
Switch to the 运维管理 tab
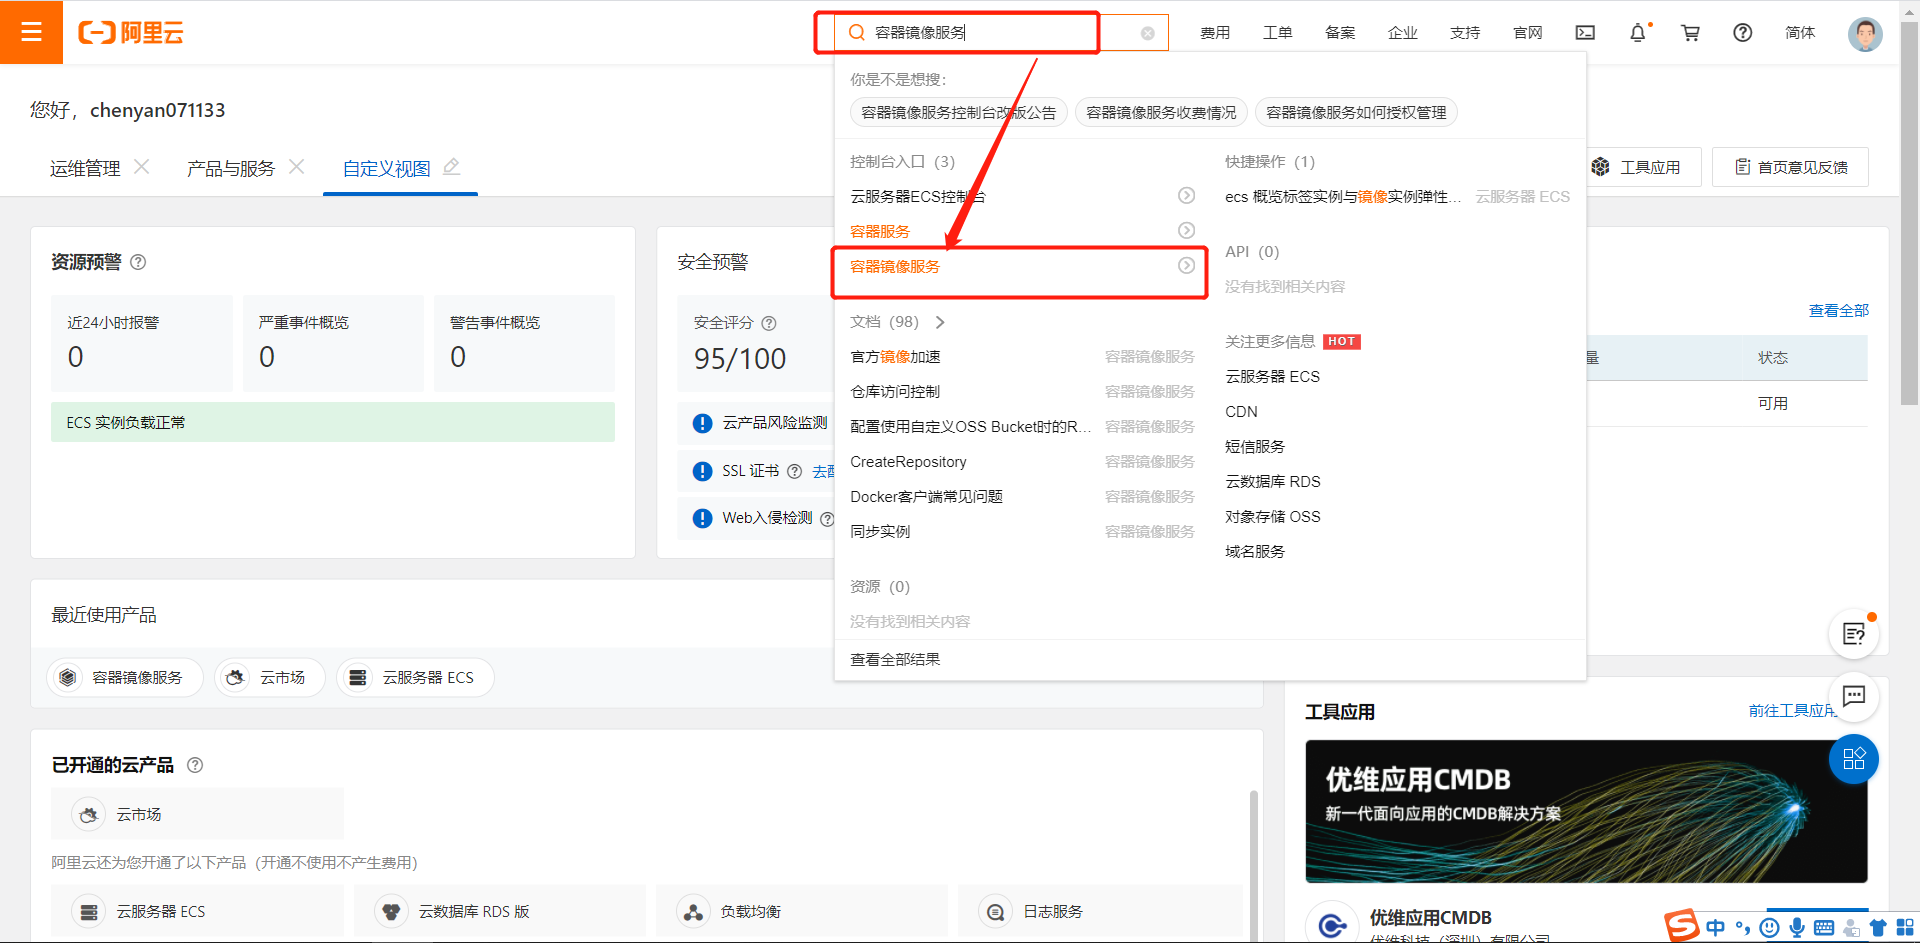click(x=84, y=167)
